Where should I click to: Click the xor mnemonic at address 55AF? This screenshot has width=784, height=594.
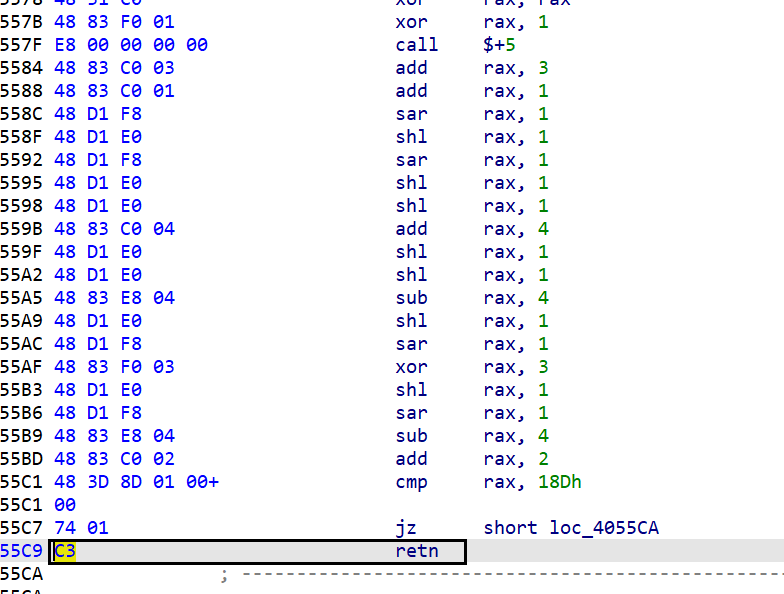pyautogui.click(x=412, y=367)
